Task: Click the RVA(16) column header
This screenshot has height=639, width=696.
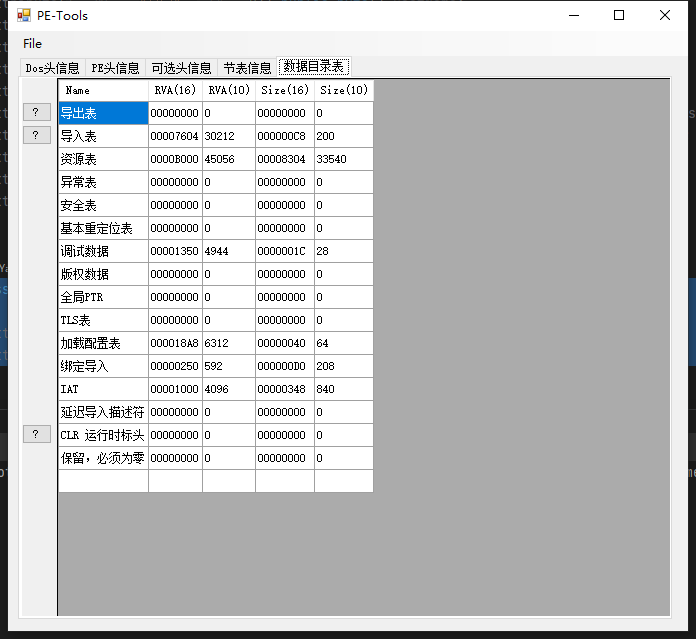Action: [x=175, y=91]
